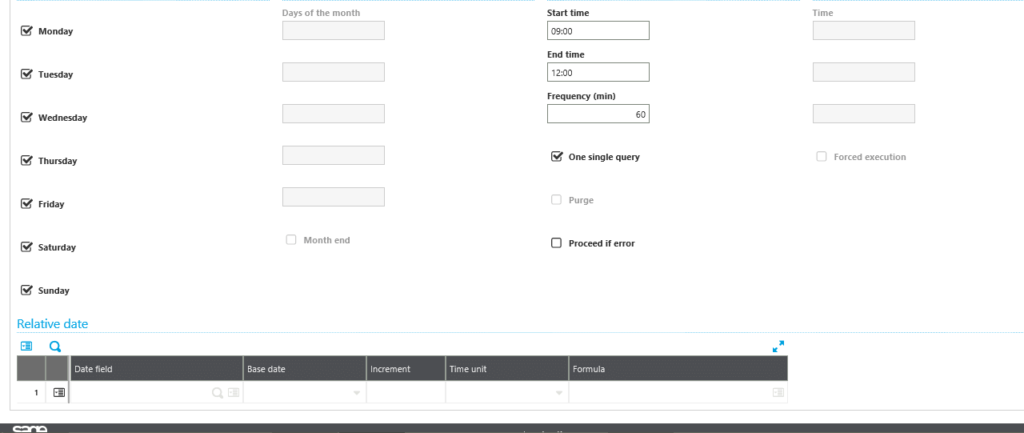Uncheck the Monday checkbox
The image size is (1024, 433).
(27, 31)
